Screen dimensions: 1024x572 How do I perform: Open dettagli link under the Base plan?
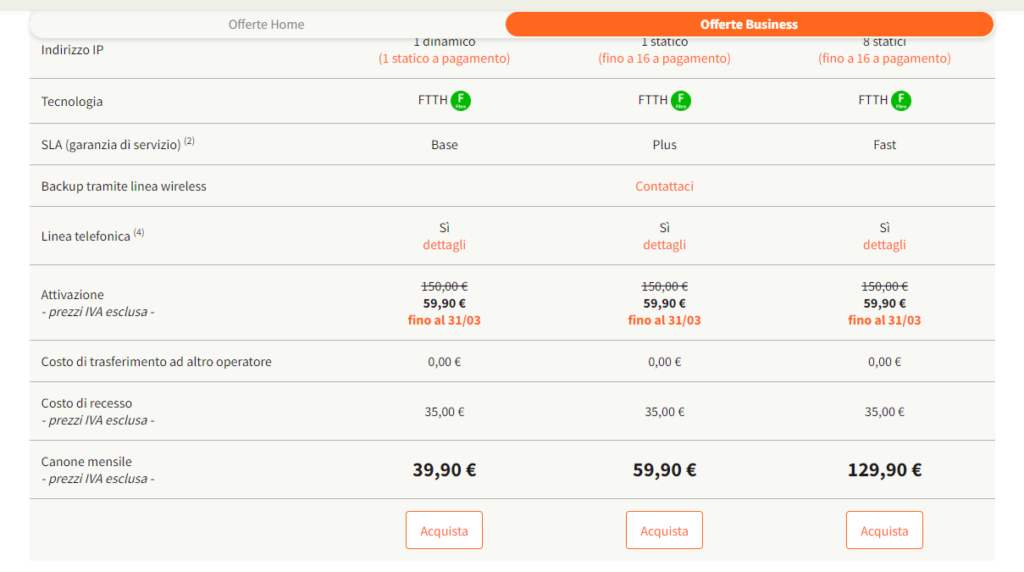click(444, 245)
